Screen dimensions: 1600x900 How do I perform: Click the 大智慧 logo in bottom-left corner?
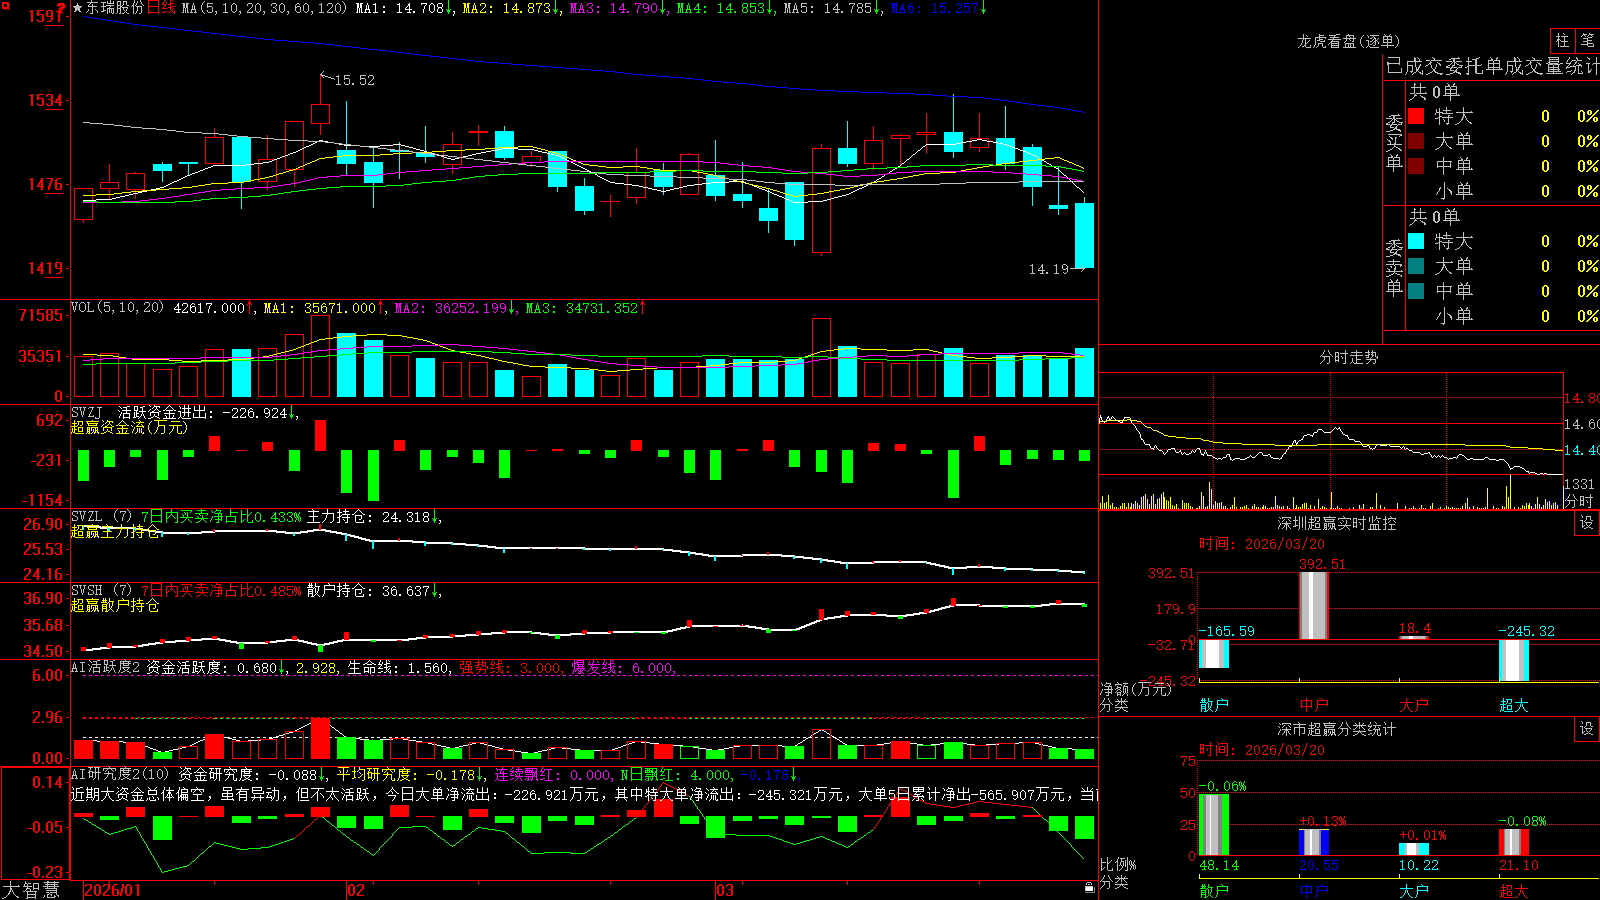click(31, 890)
